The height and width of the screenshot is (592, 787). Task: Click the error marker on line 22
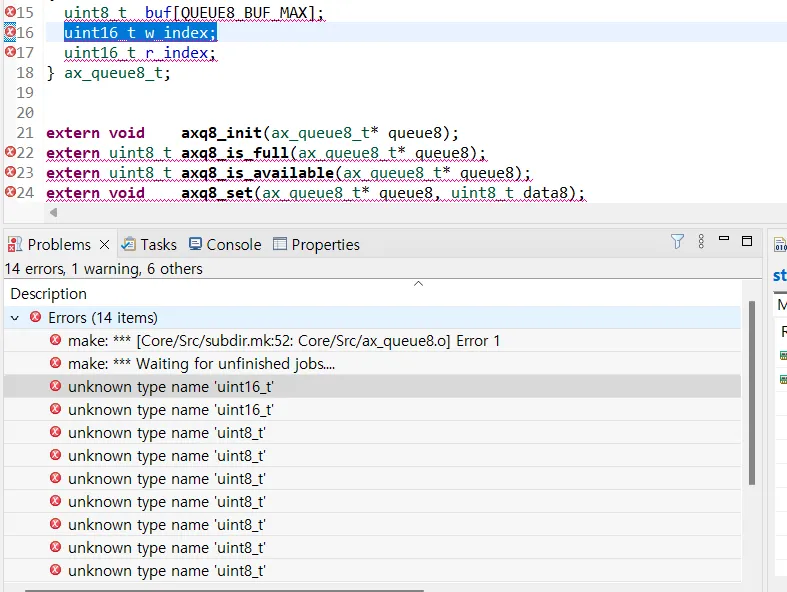10,152
